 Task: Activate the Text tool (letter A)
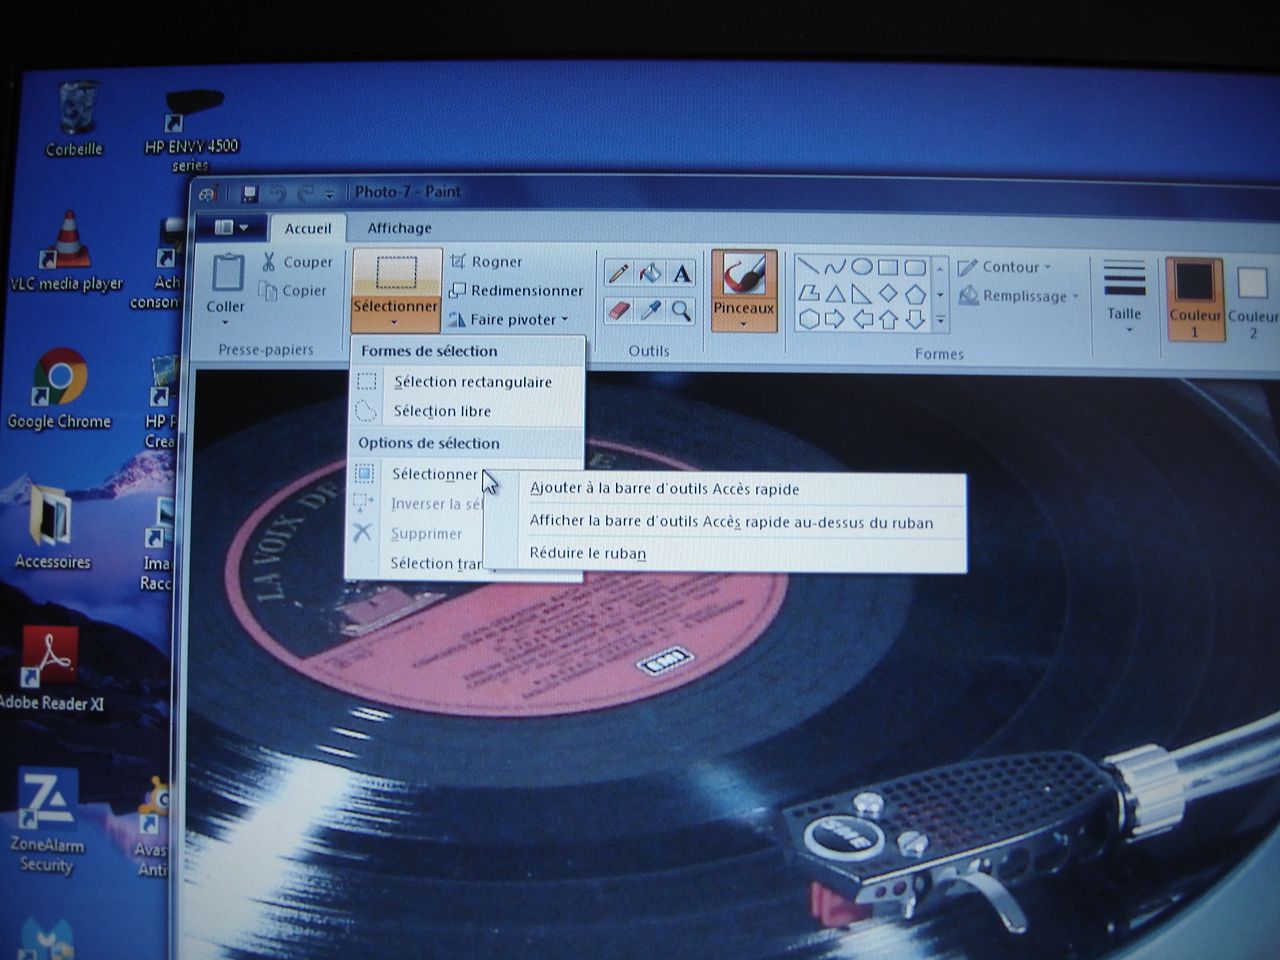(682, 273)
